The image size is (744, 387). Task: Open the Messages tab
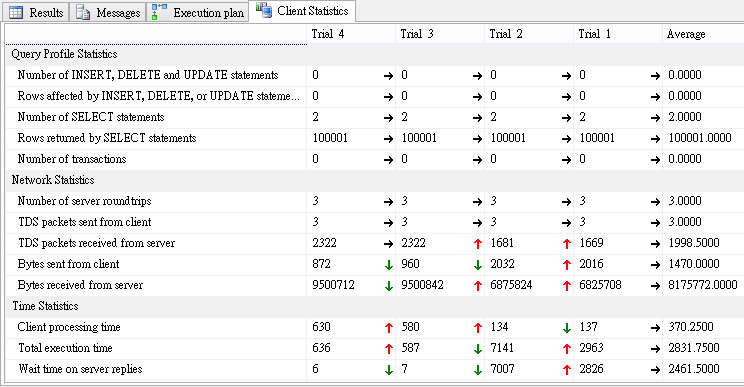(108, 12)
